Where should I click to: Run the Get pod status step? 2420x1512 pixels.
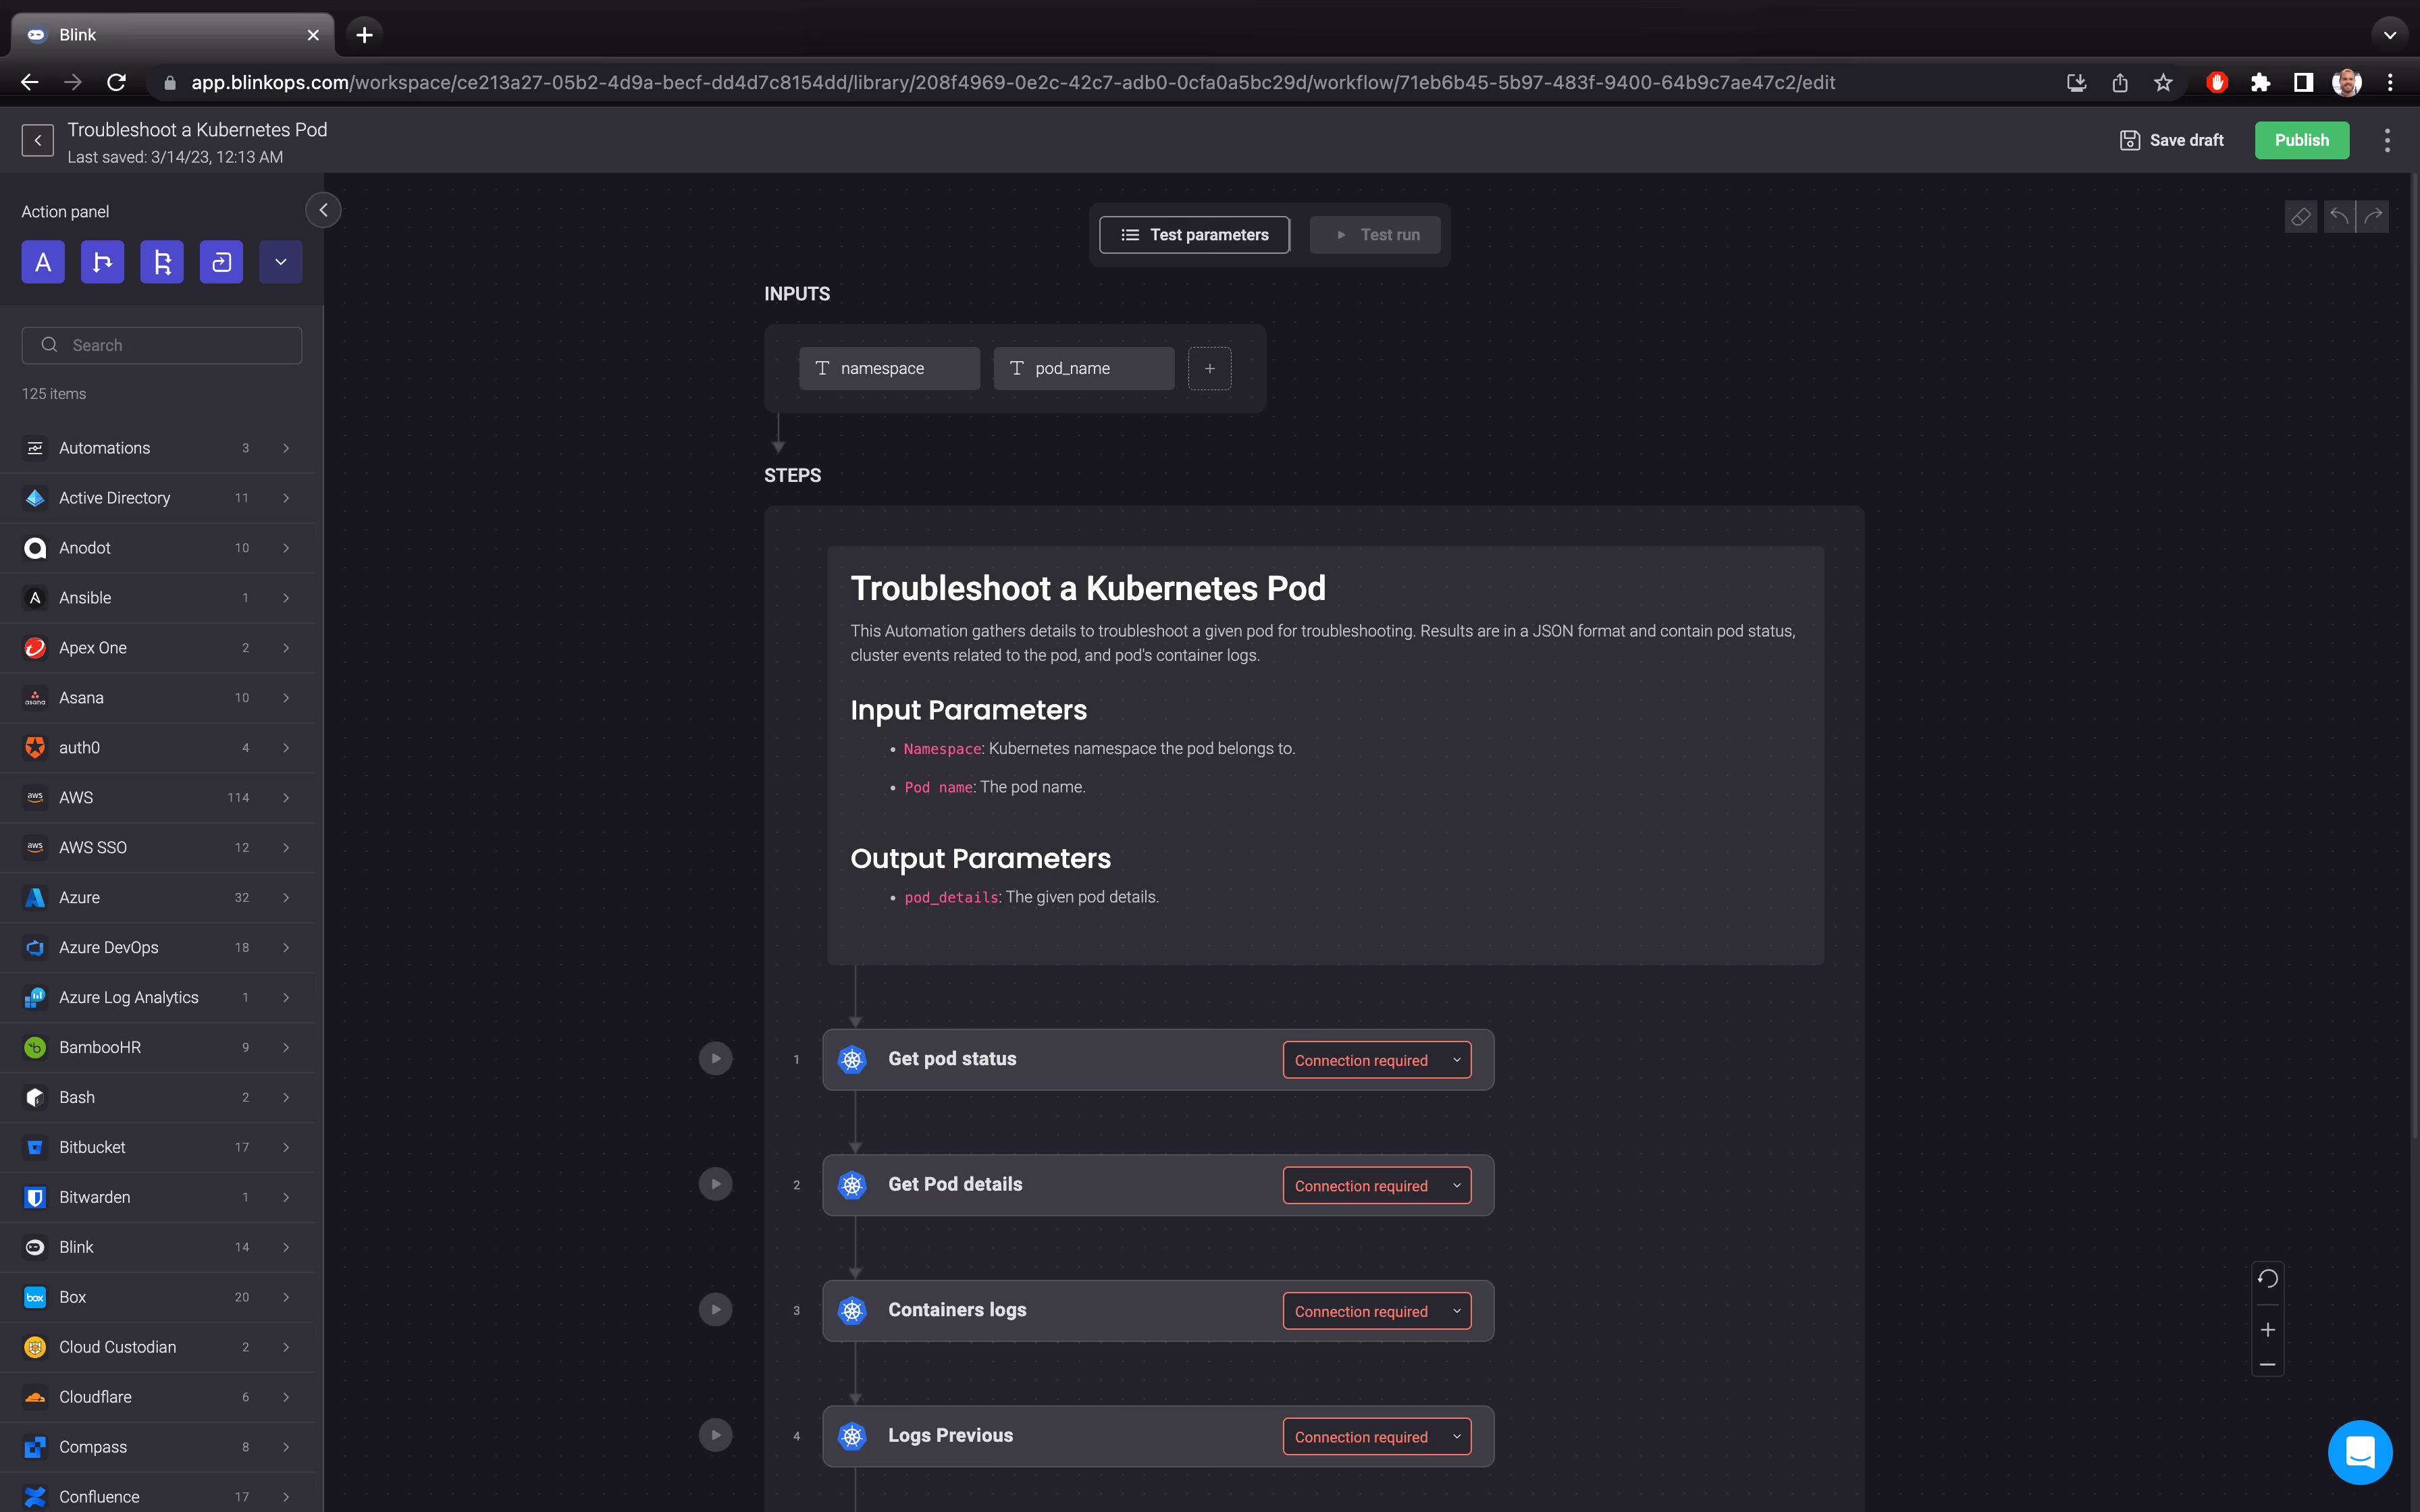pyautogui.click(x=715, y=1059)
